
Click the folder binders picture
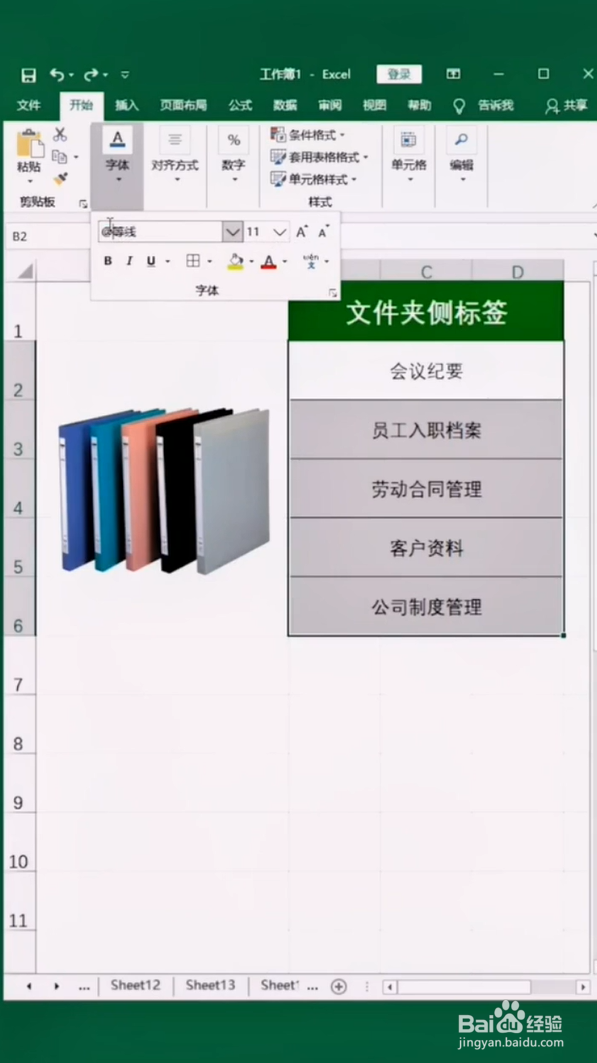point(164,491)
